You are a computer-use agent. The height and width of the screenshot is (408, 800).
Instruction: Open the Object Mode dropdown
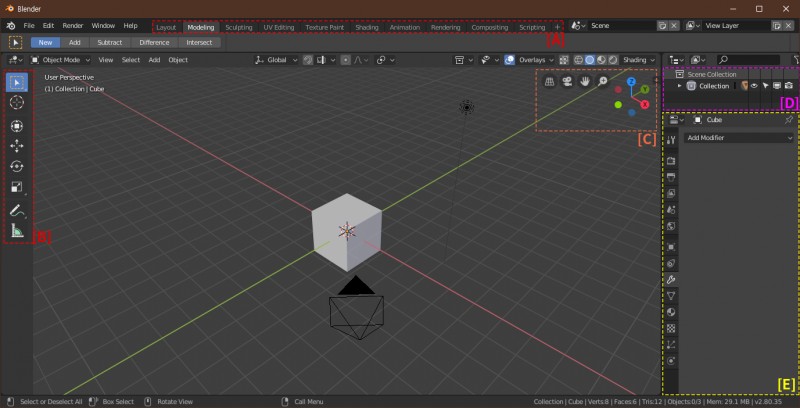coord(60,60)
